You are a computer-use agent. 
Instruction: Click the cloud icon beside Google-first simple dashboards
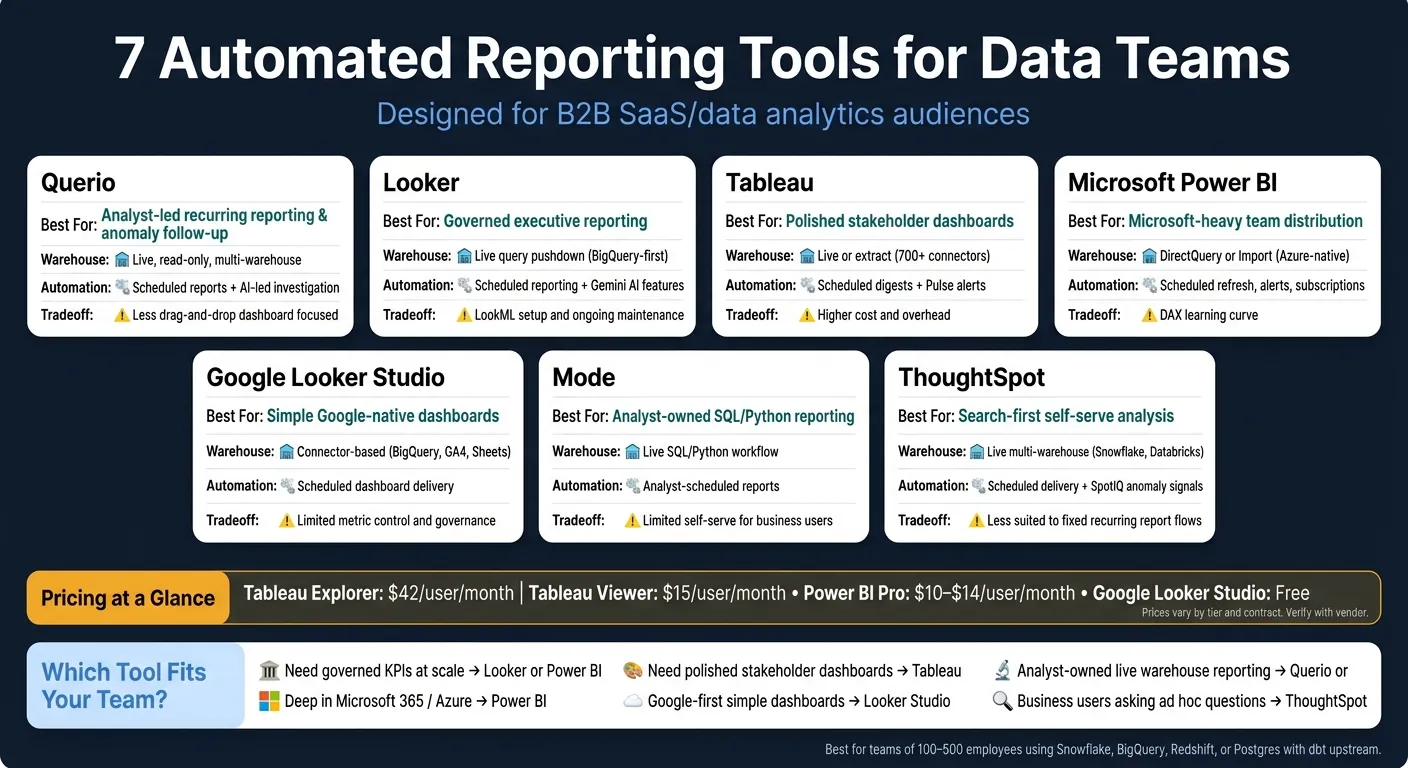point(632,701)
